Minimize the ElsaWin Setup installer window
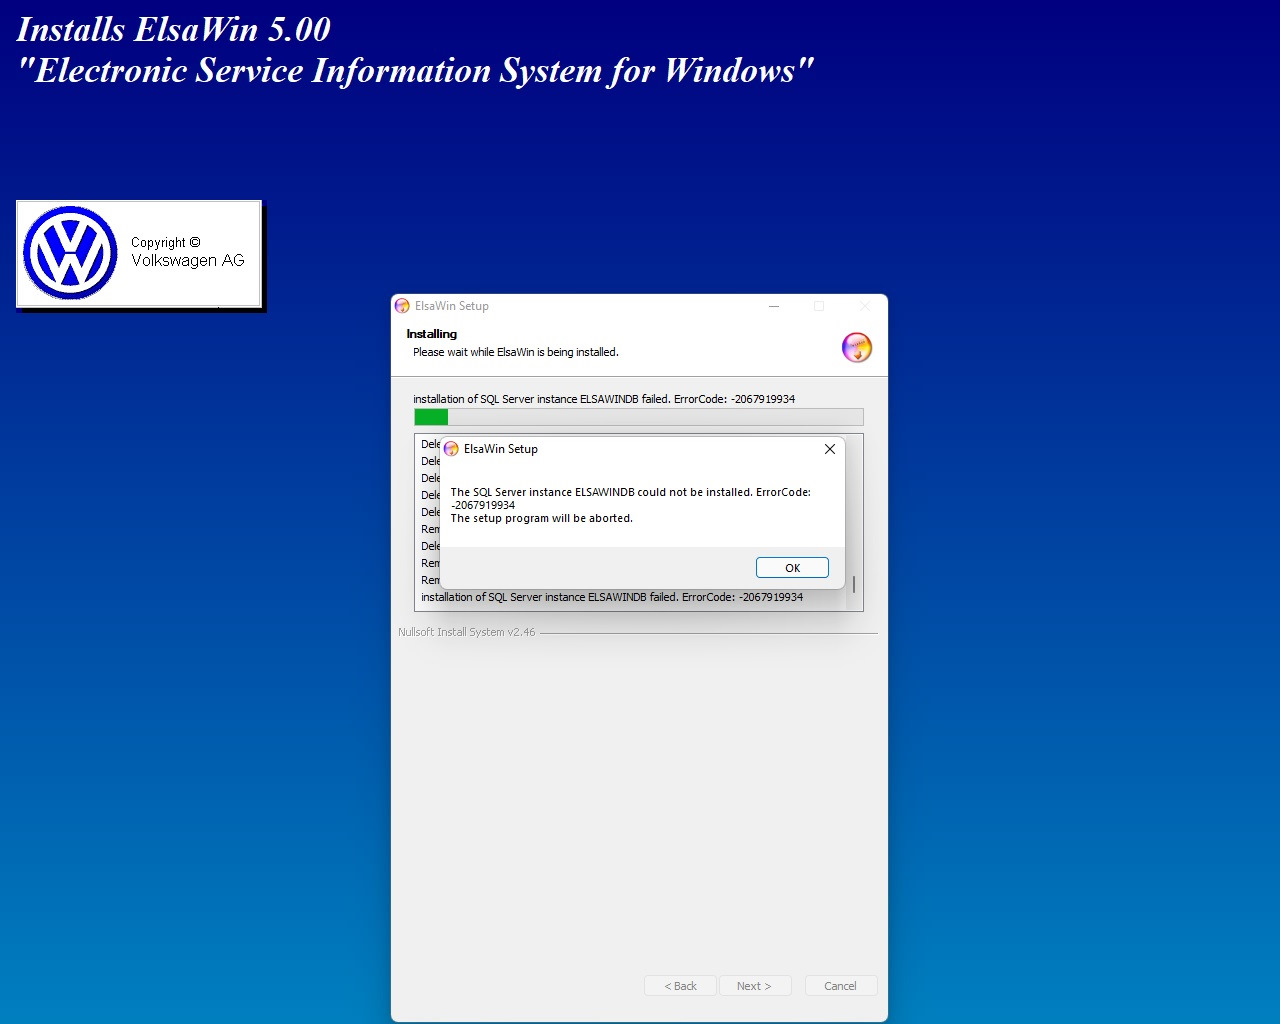The image size is (1280, 1024). click(x=774, y=306)
